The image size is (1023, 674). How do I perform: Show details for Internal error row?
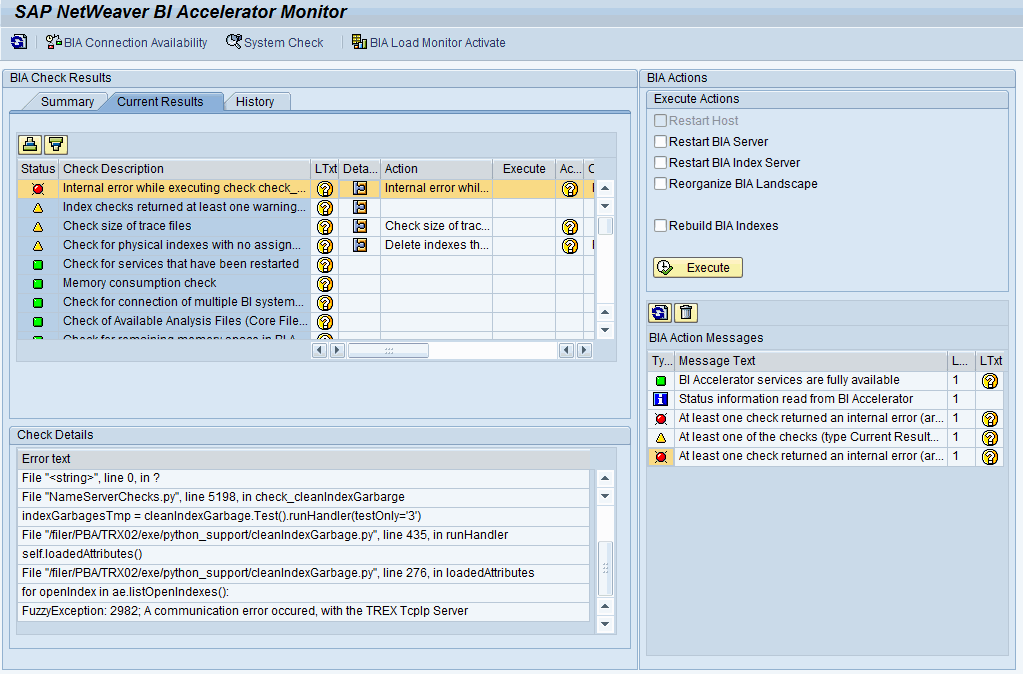(x=359, y=188)
